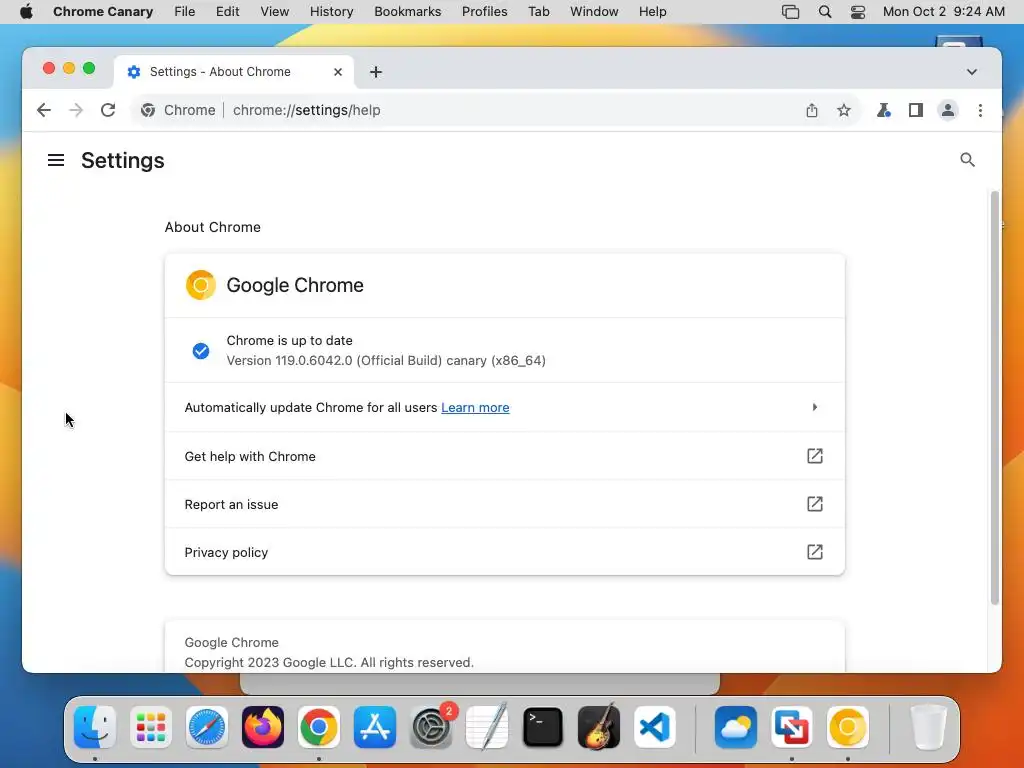
Task: Open the File menu
Action: (185, 12)
